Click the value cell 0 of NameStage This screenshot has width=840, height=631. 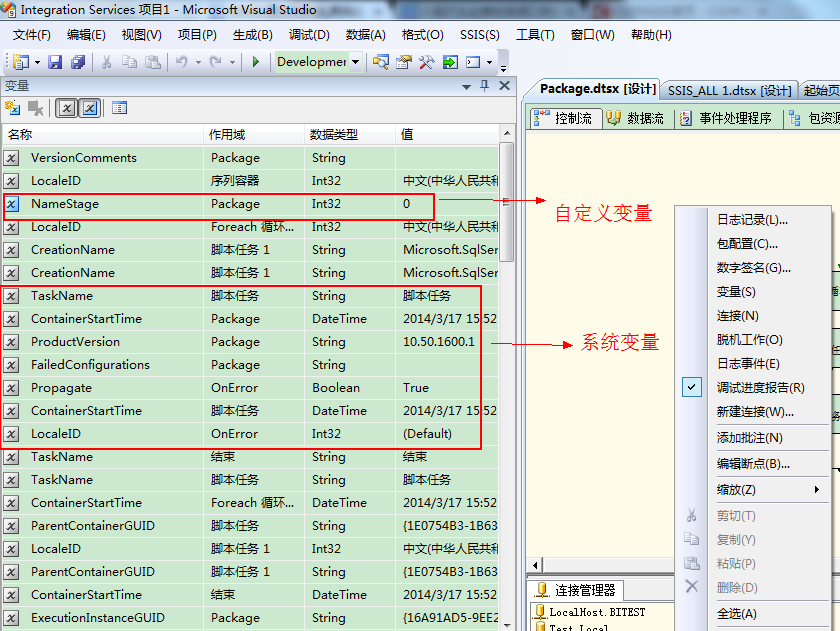point(447,204)
